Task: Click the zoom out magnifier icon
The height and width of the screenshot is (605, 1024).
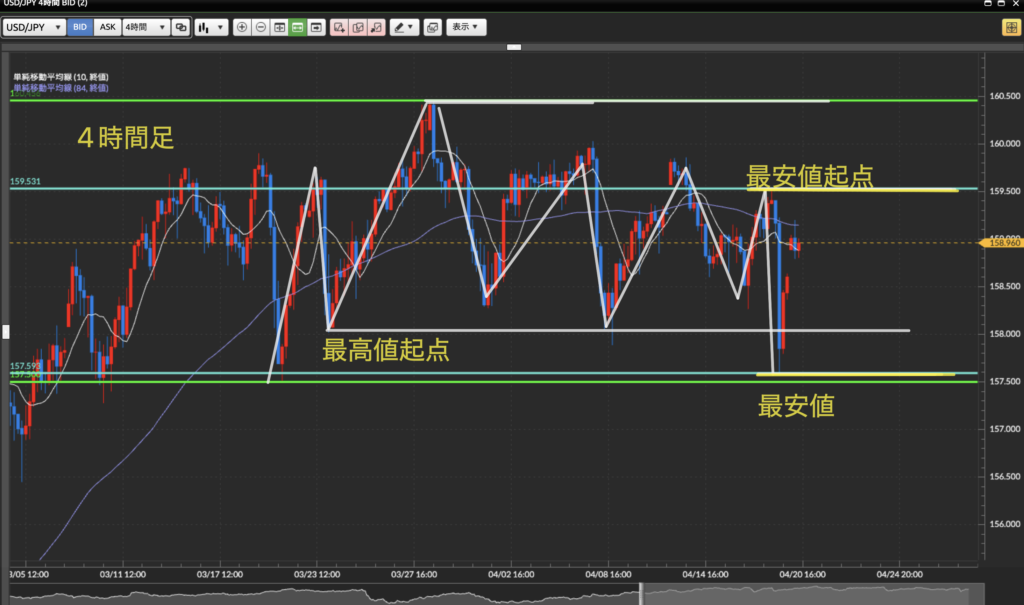Action: (x=260, y=27)
